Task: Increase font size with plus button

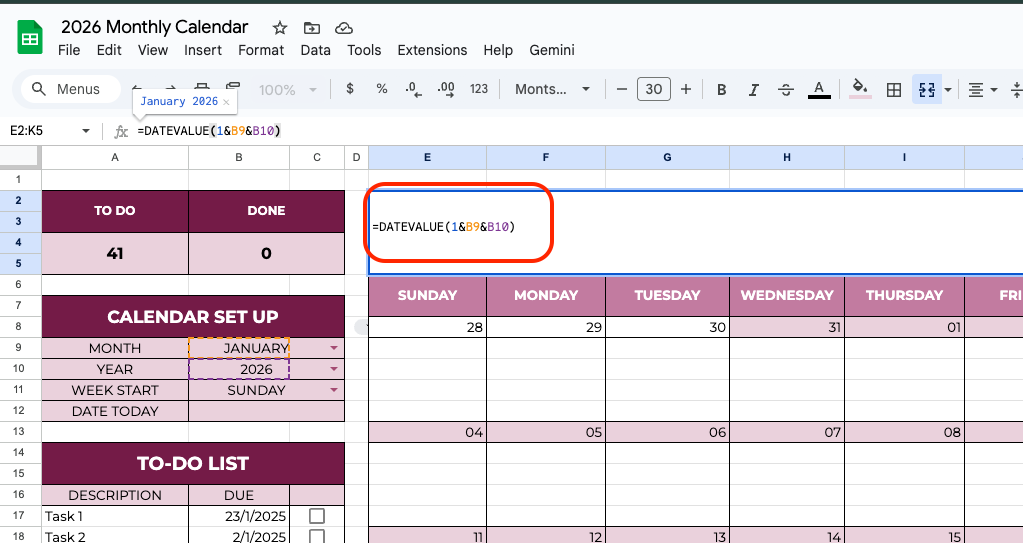Action: pos(686,89)
